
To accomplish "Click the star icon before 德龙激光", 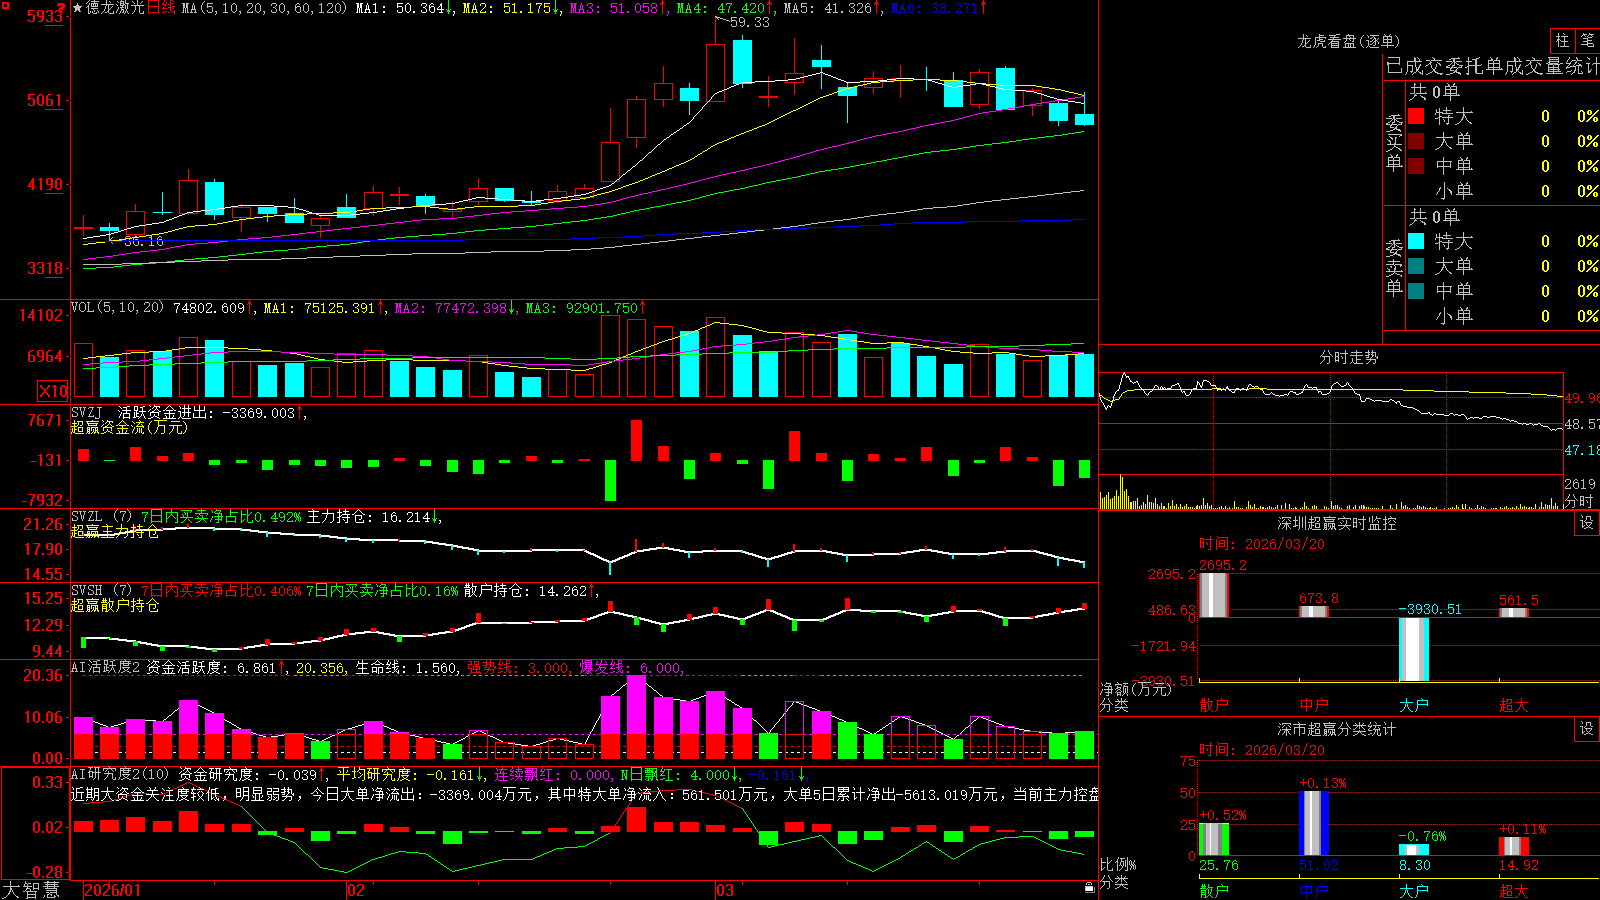I will click(78, 8).
